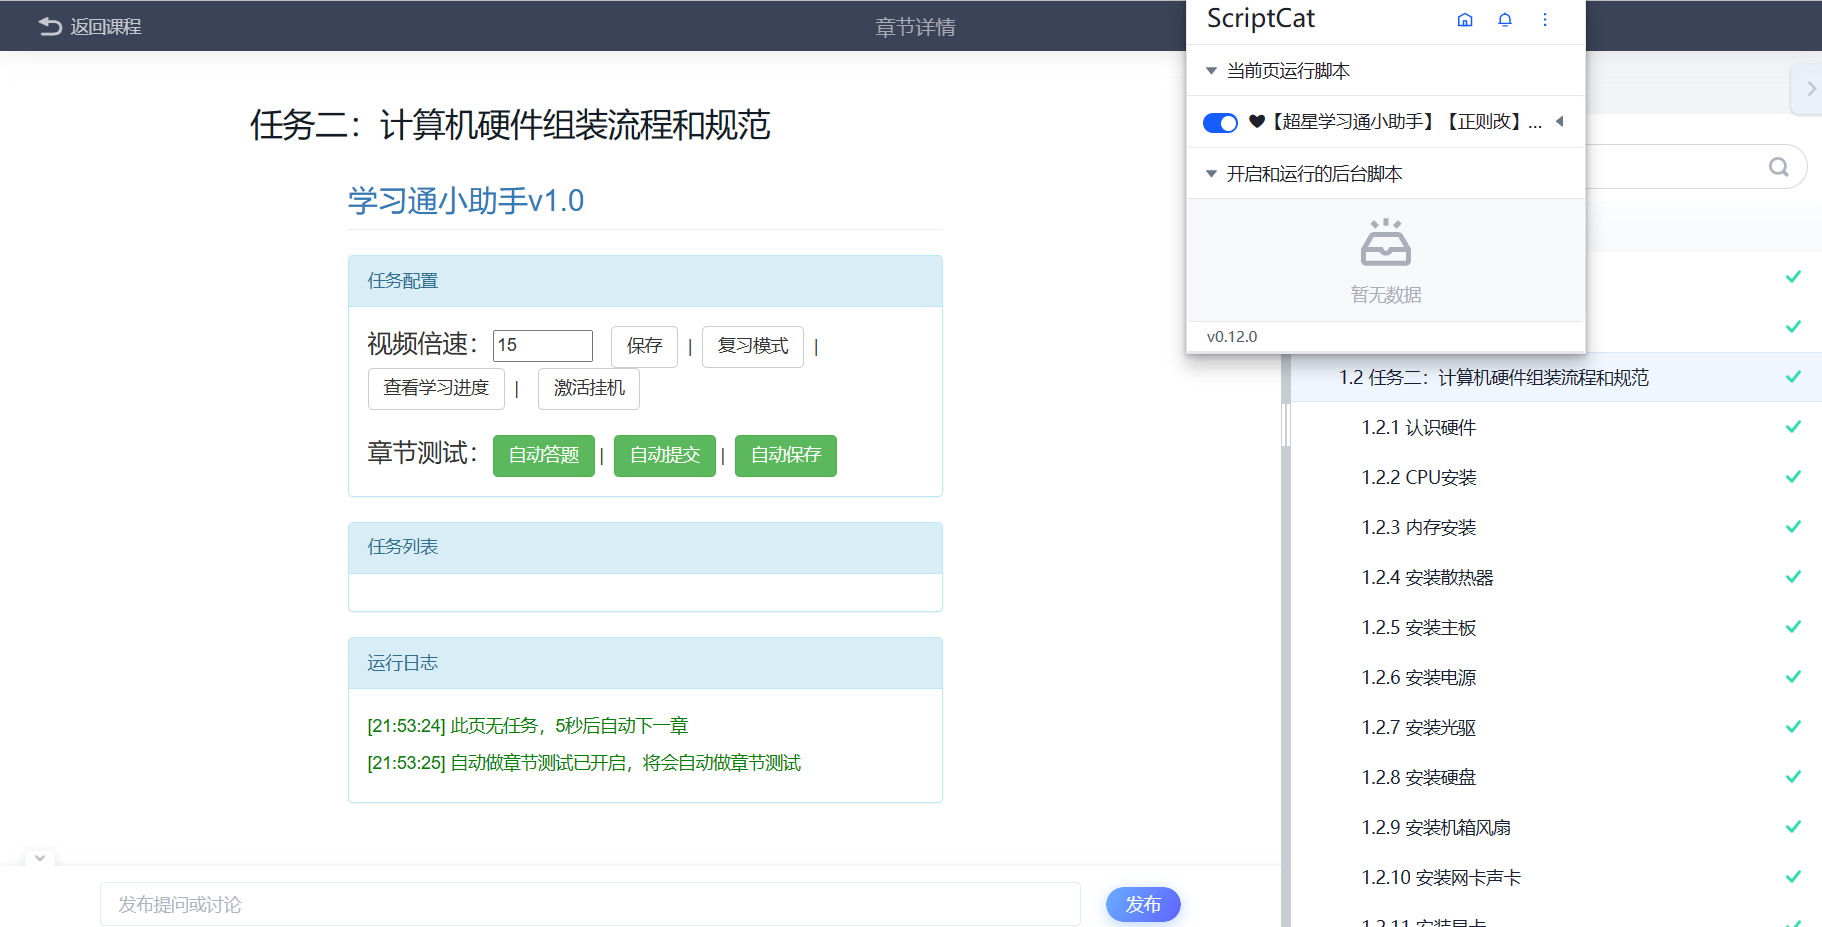This screenshot has width=1822, height=927.
Task: Click the heart icon before 超星学习通小助手
Action: pos(1257,121)
